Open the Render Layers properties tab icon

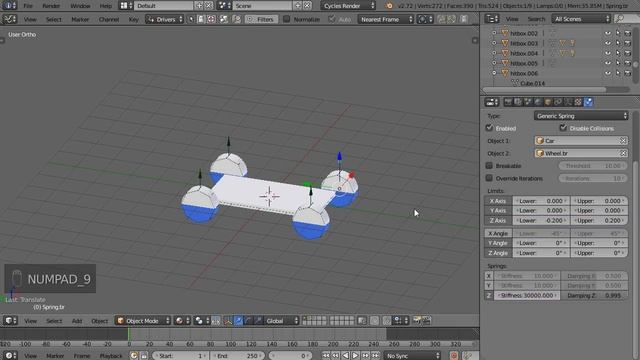point(518,102)
